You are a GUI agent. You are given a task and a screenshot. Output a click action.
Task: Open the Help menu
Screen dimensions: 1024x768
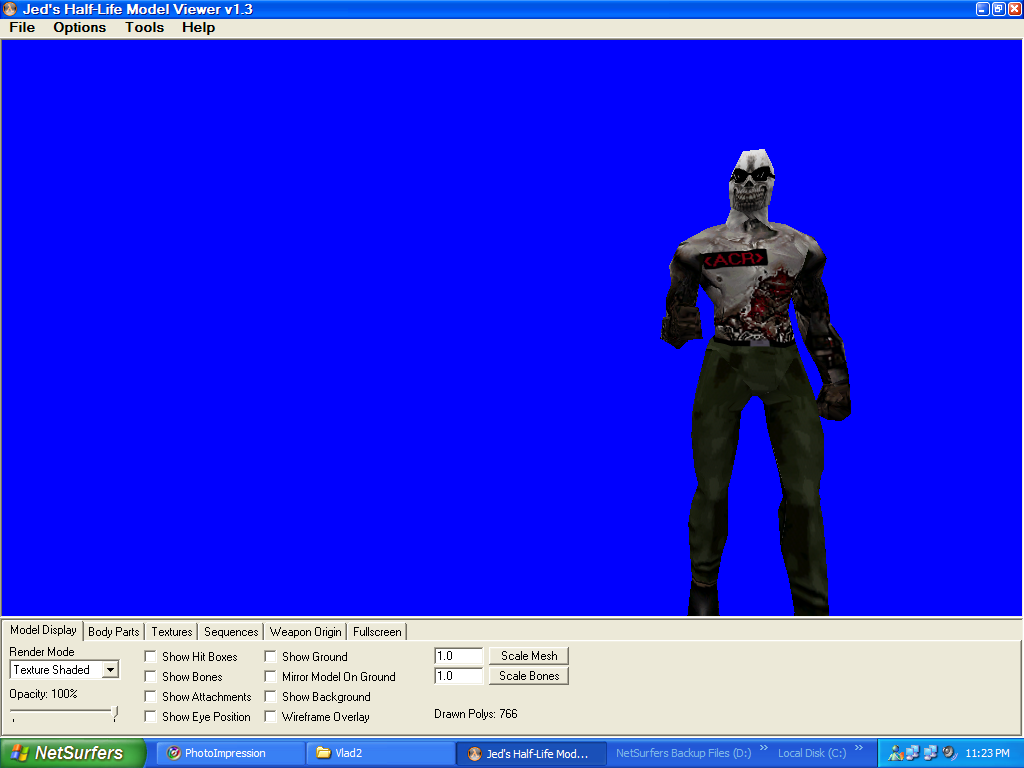tap(199, 27)
